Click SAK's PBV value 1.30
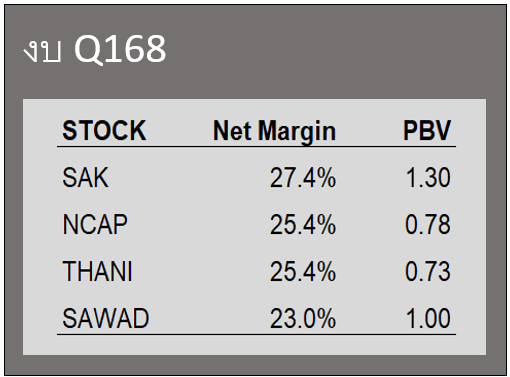 (x=428, y=178)
